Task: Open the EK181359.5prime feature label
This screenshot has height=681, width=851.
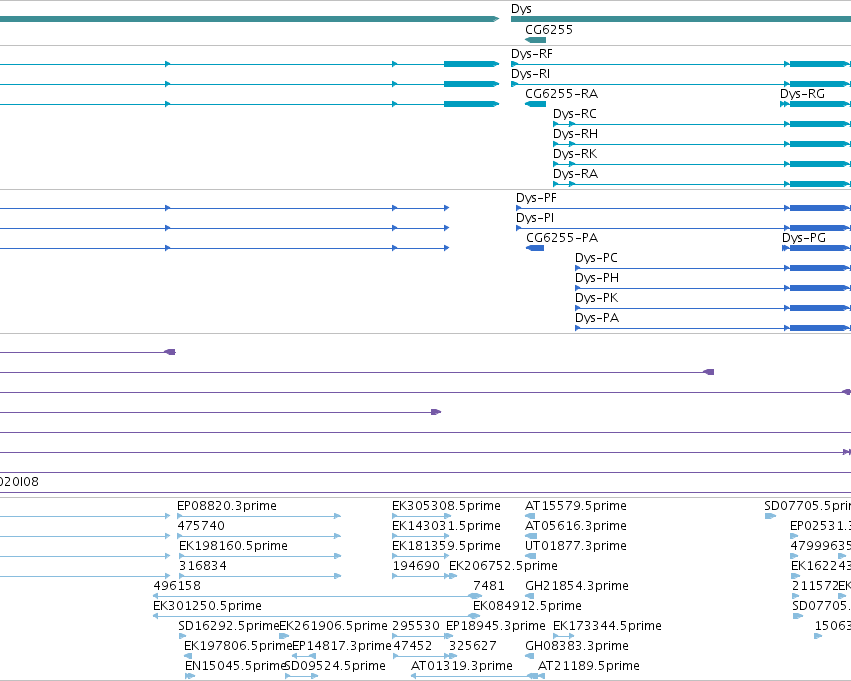Action: pyautogui.click(x=446, y=546)
